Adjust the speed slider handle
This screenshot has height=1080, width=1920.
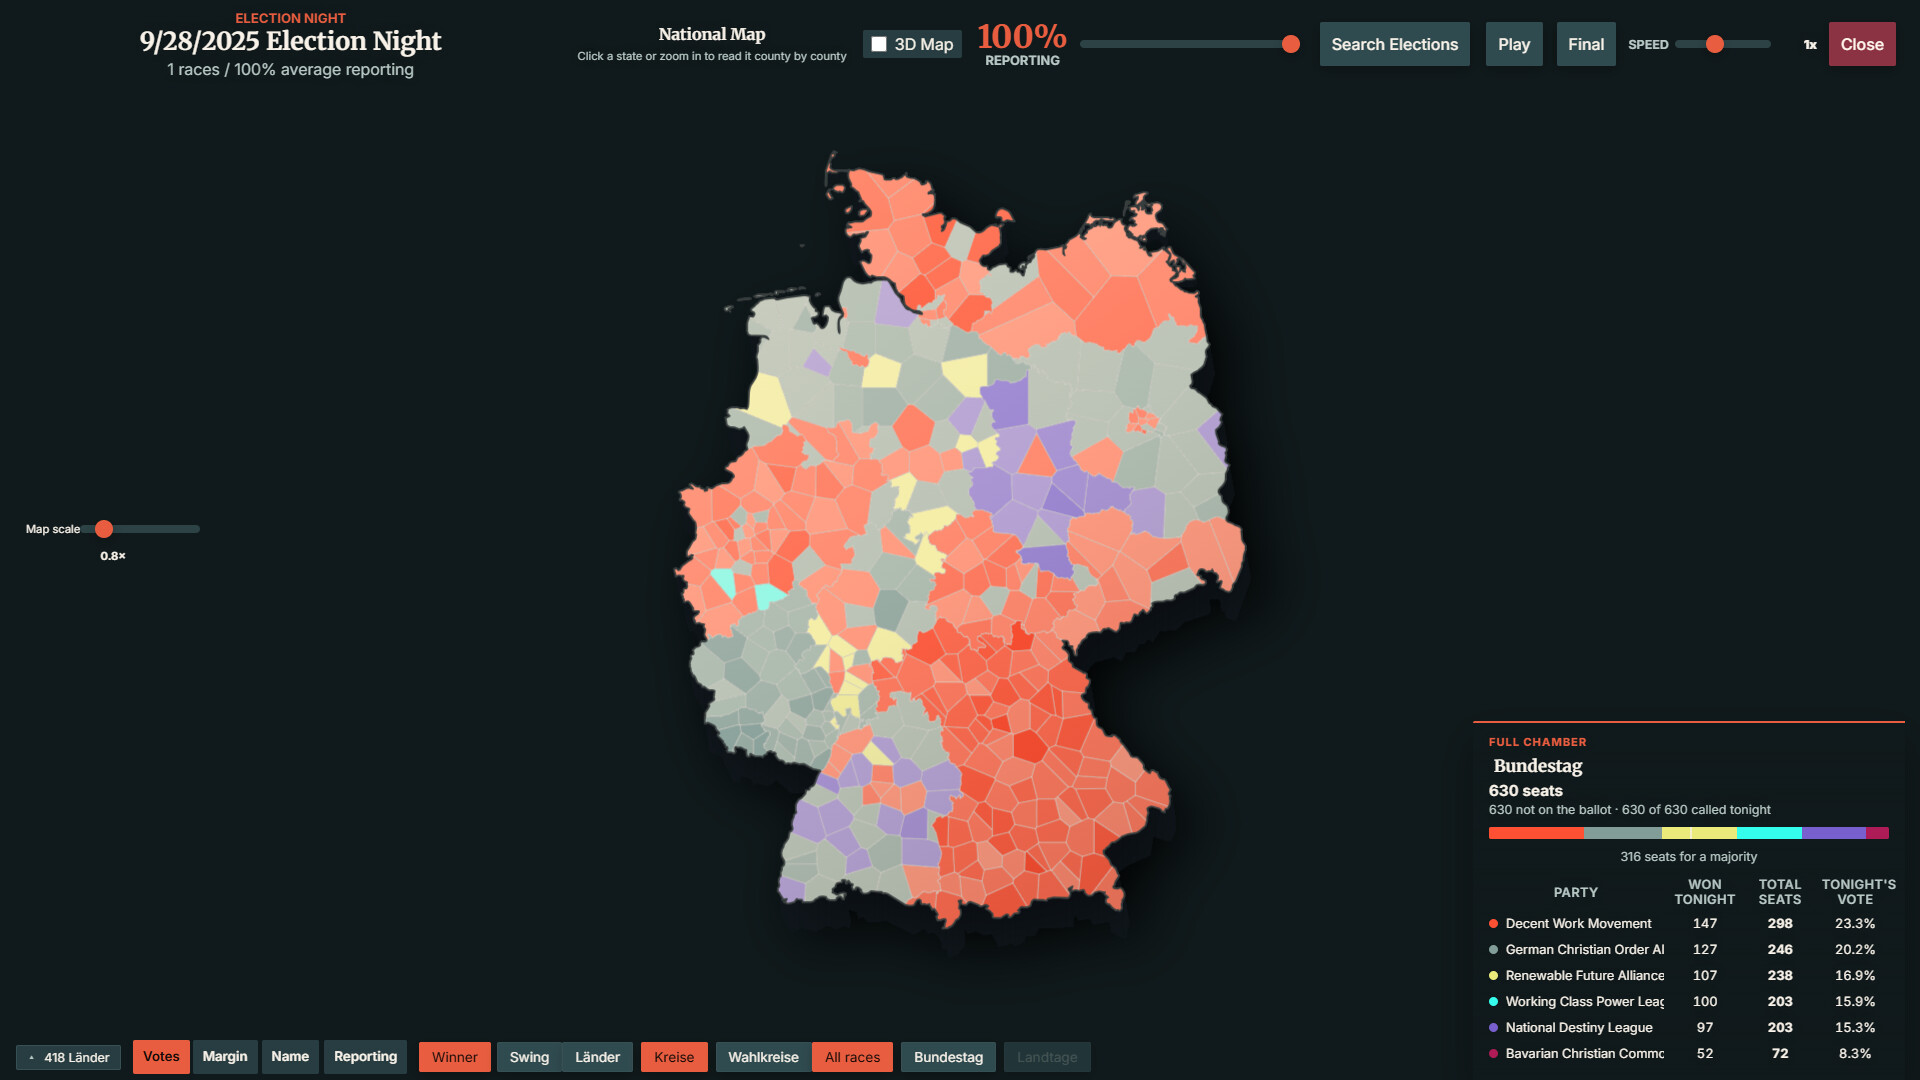click(x=1715, y=44)
